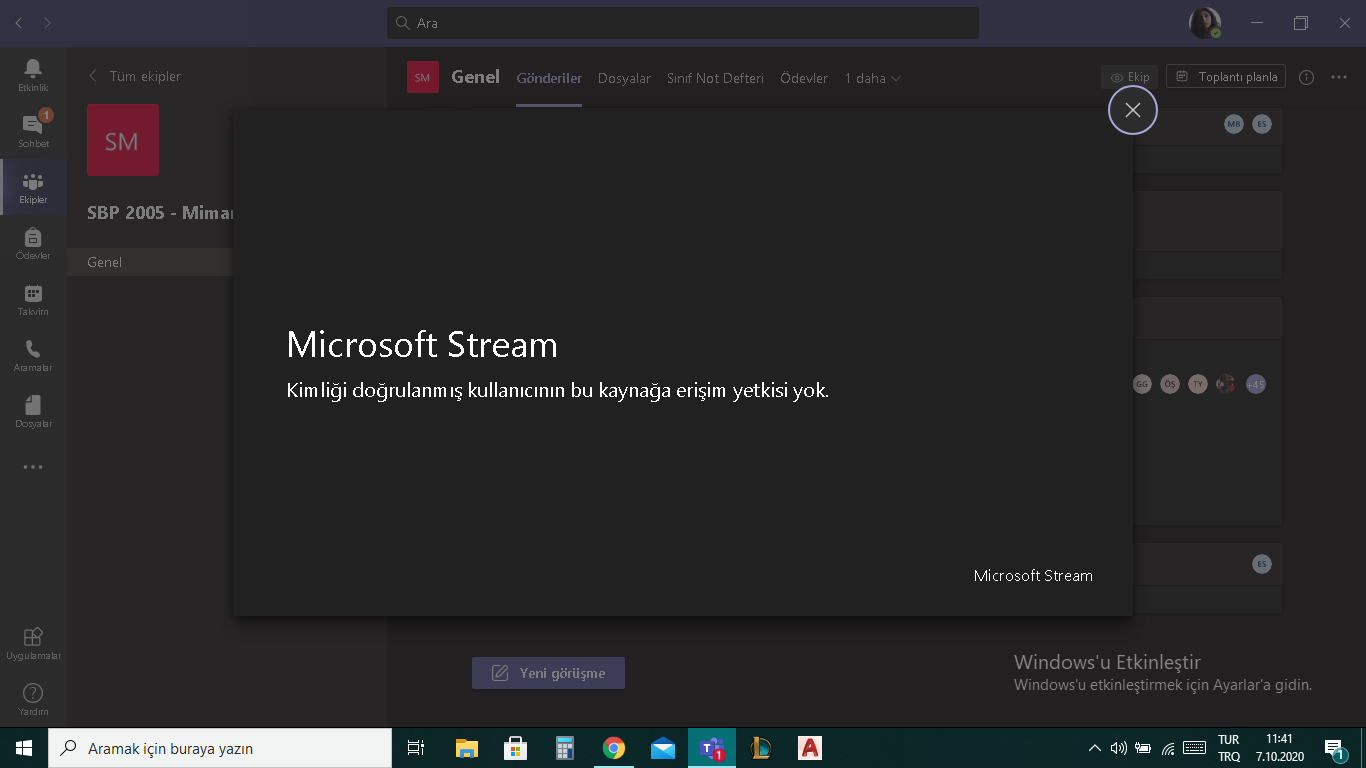The height and width of the screenshot is (768, 1366).
Task: Go back with the navigation arrow
Action: click(x=19, y=22)
